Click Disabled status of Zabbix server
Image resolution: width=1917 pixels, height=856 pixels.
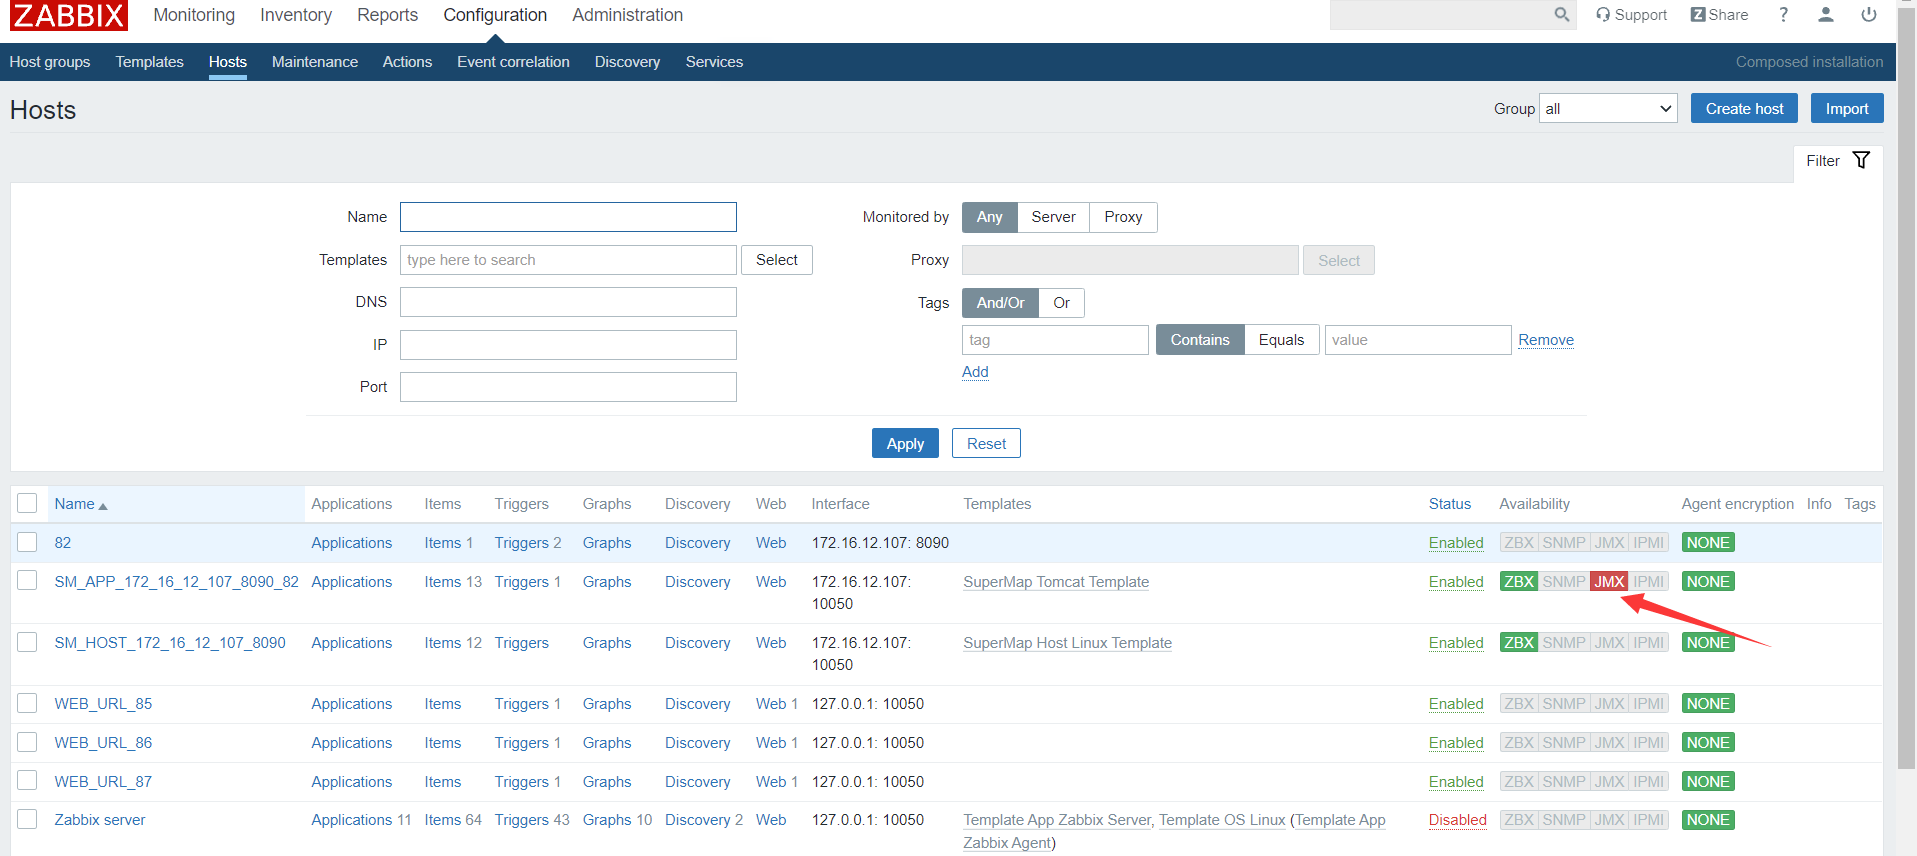tap(1457, 820)
